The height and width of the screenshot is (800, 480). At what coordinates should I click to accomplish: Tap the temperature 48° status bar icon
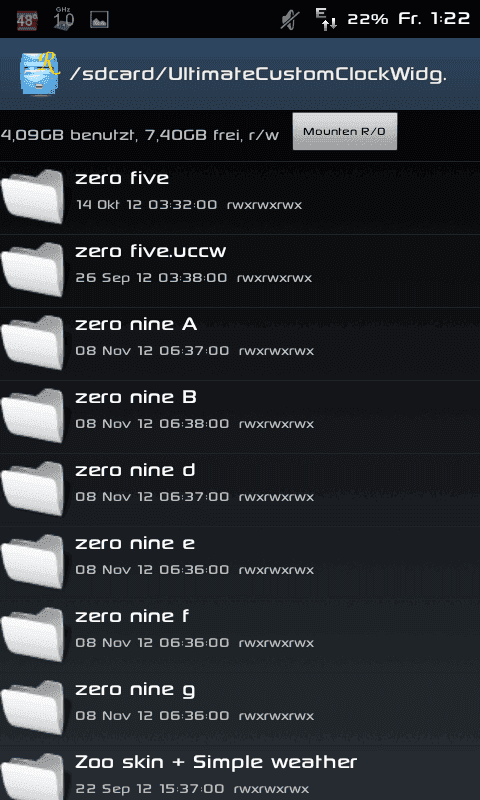[x=27, y=20]
